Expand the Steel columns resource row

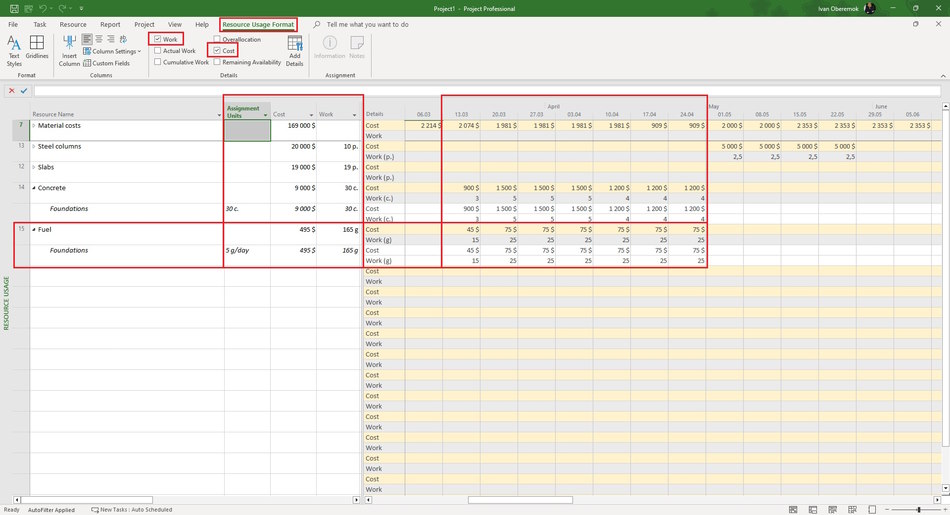pyautogui.click(x=34, y=147)
